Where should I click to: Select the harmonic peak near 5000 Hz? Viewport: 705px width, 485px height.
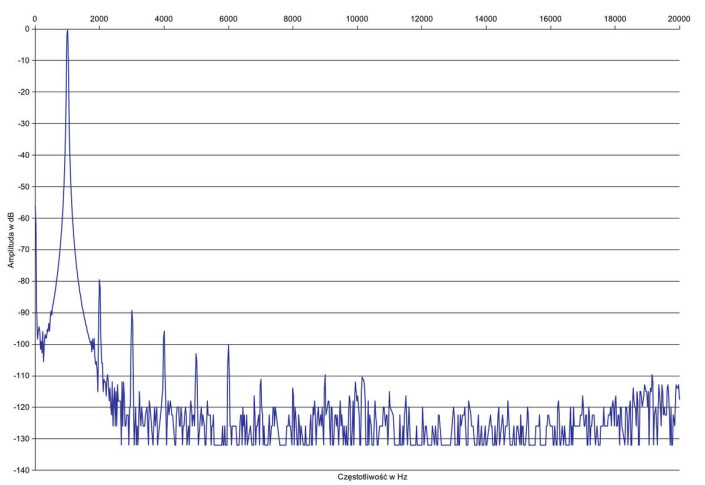tap(196, 354)
